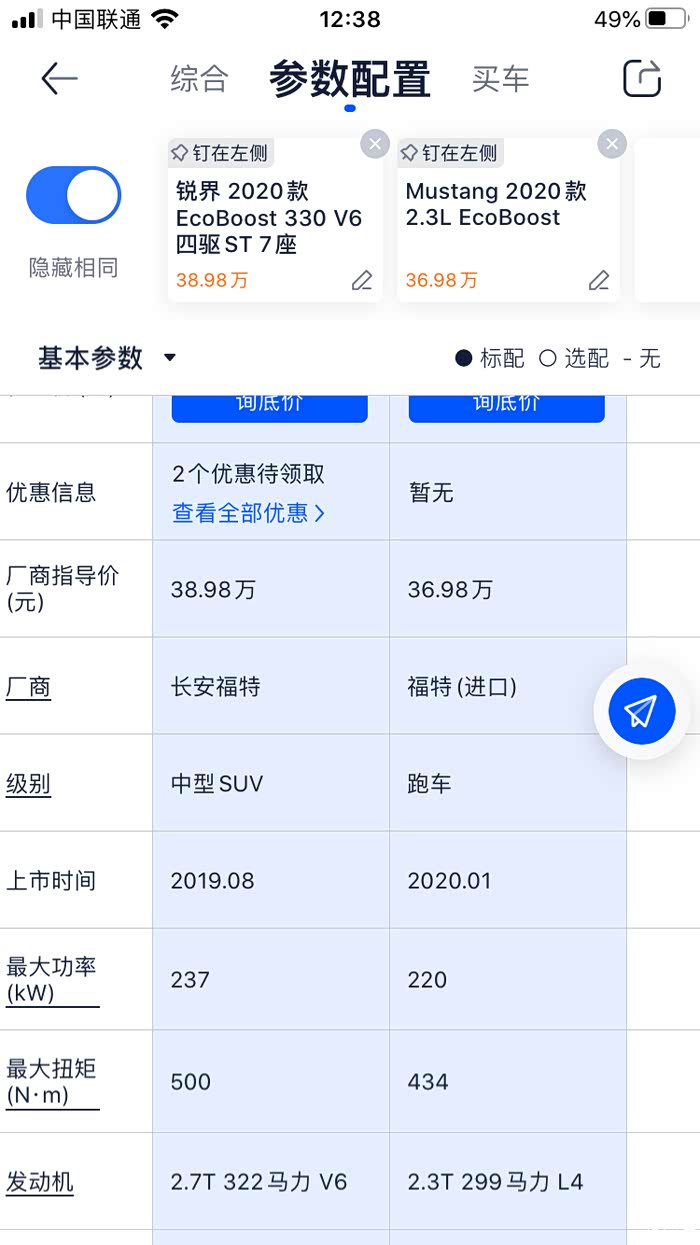700x1245 pixels.
Task: Edit the Mustang car selection pencil icon
Action: click(x=599, y=281)
